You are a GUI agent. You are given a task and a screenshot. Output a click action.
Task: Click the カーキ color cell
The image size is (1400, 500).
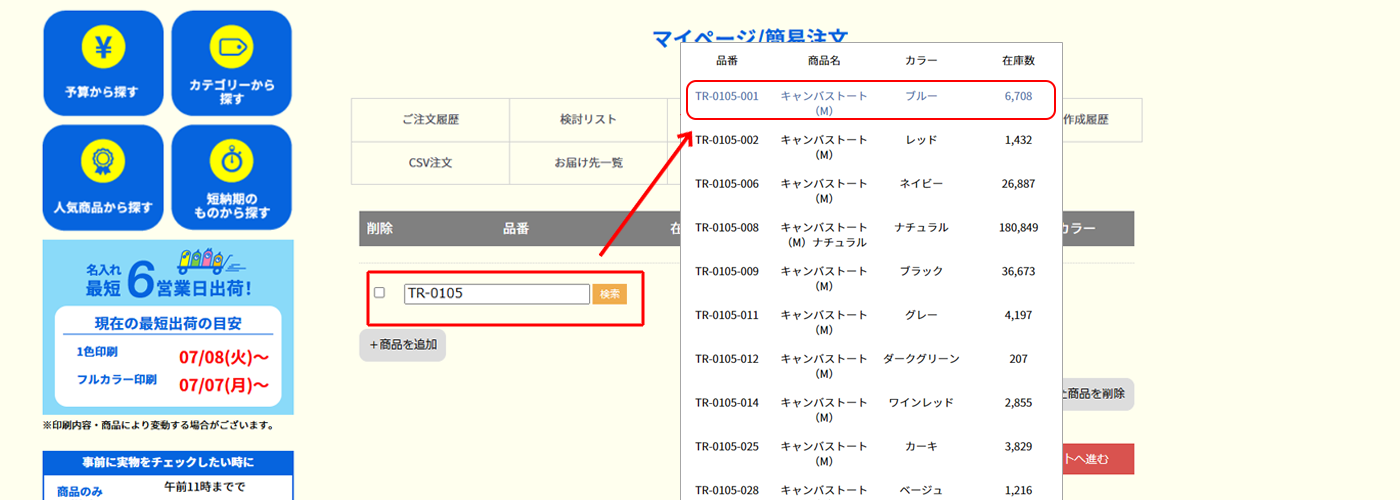point(921,446)
